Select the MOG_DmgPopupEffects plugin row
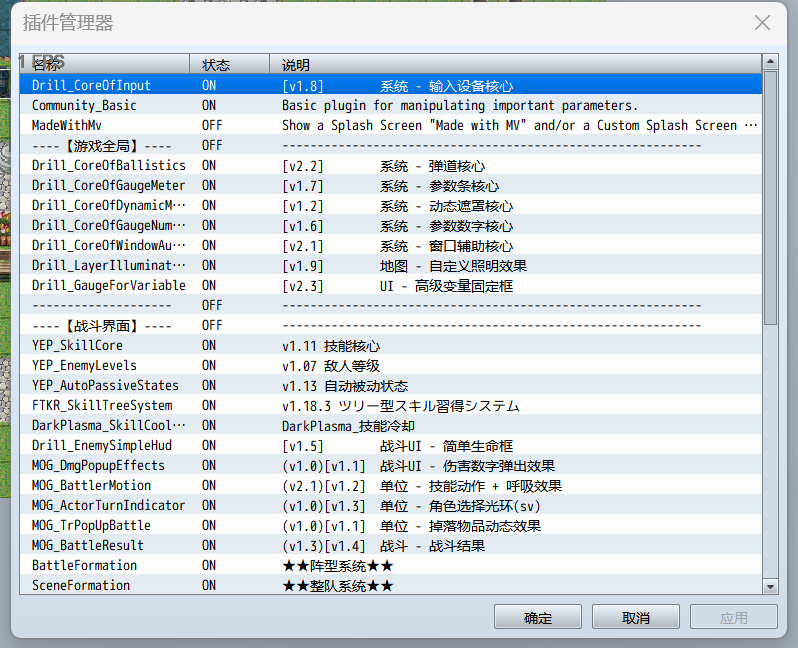 [391, 465]
